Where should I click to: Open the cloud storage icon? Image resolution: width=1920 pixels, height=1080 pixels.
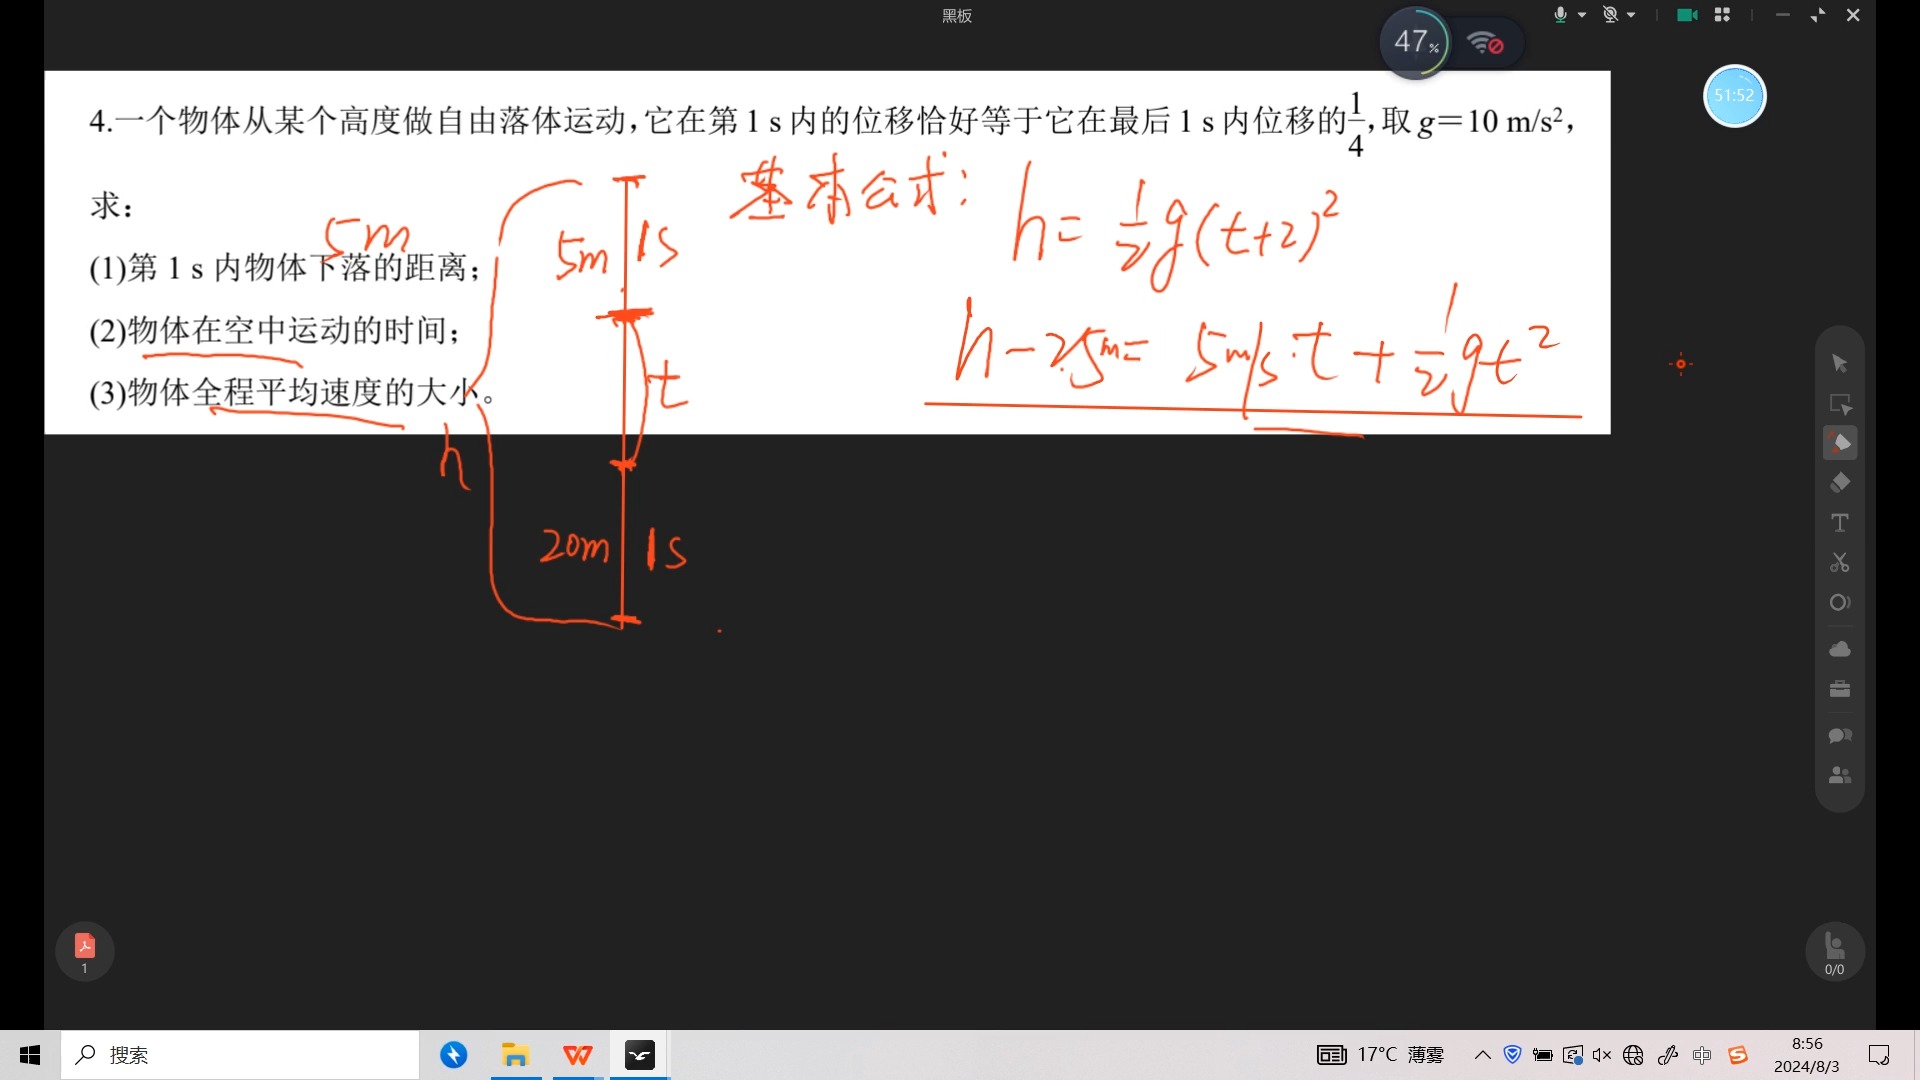tap(1839, 649)
